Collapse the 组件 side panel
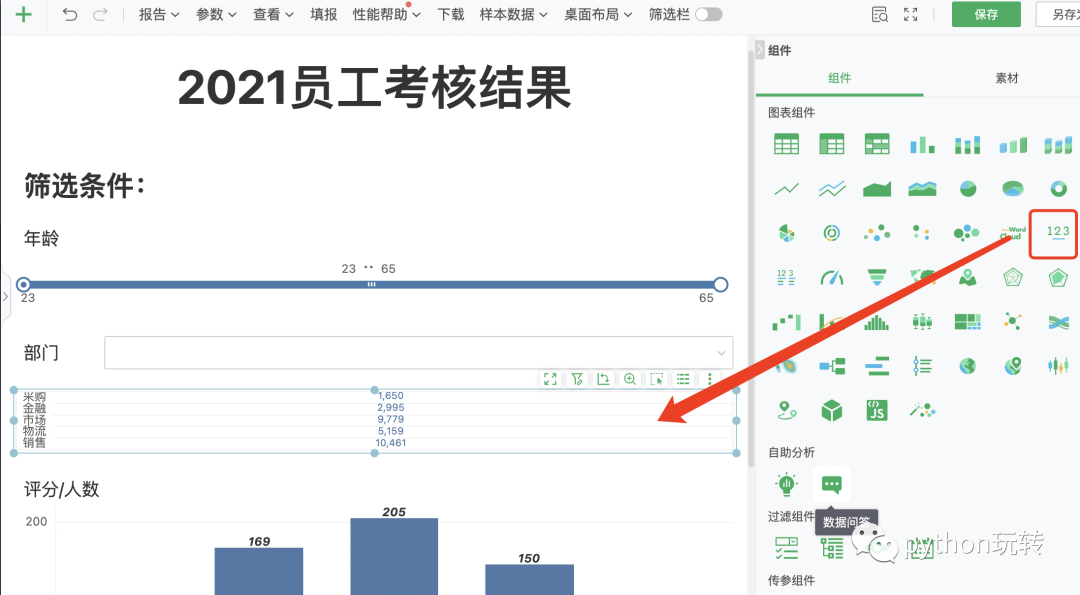The height and width of the screenshot is (595, 1080). (760, 50)
